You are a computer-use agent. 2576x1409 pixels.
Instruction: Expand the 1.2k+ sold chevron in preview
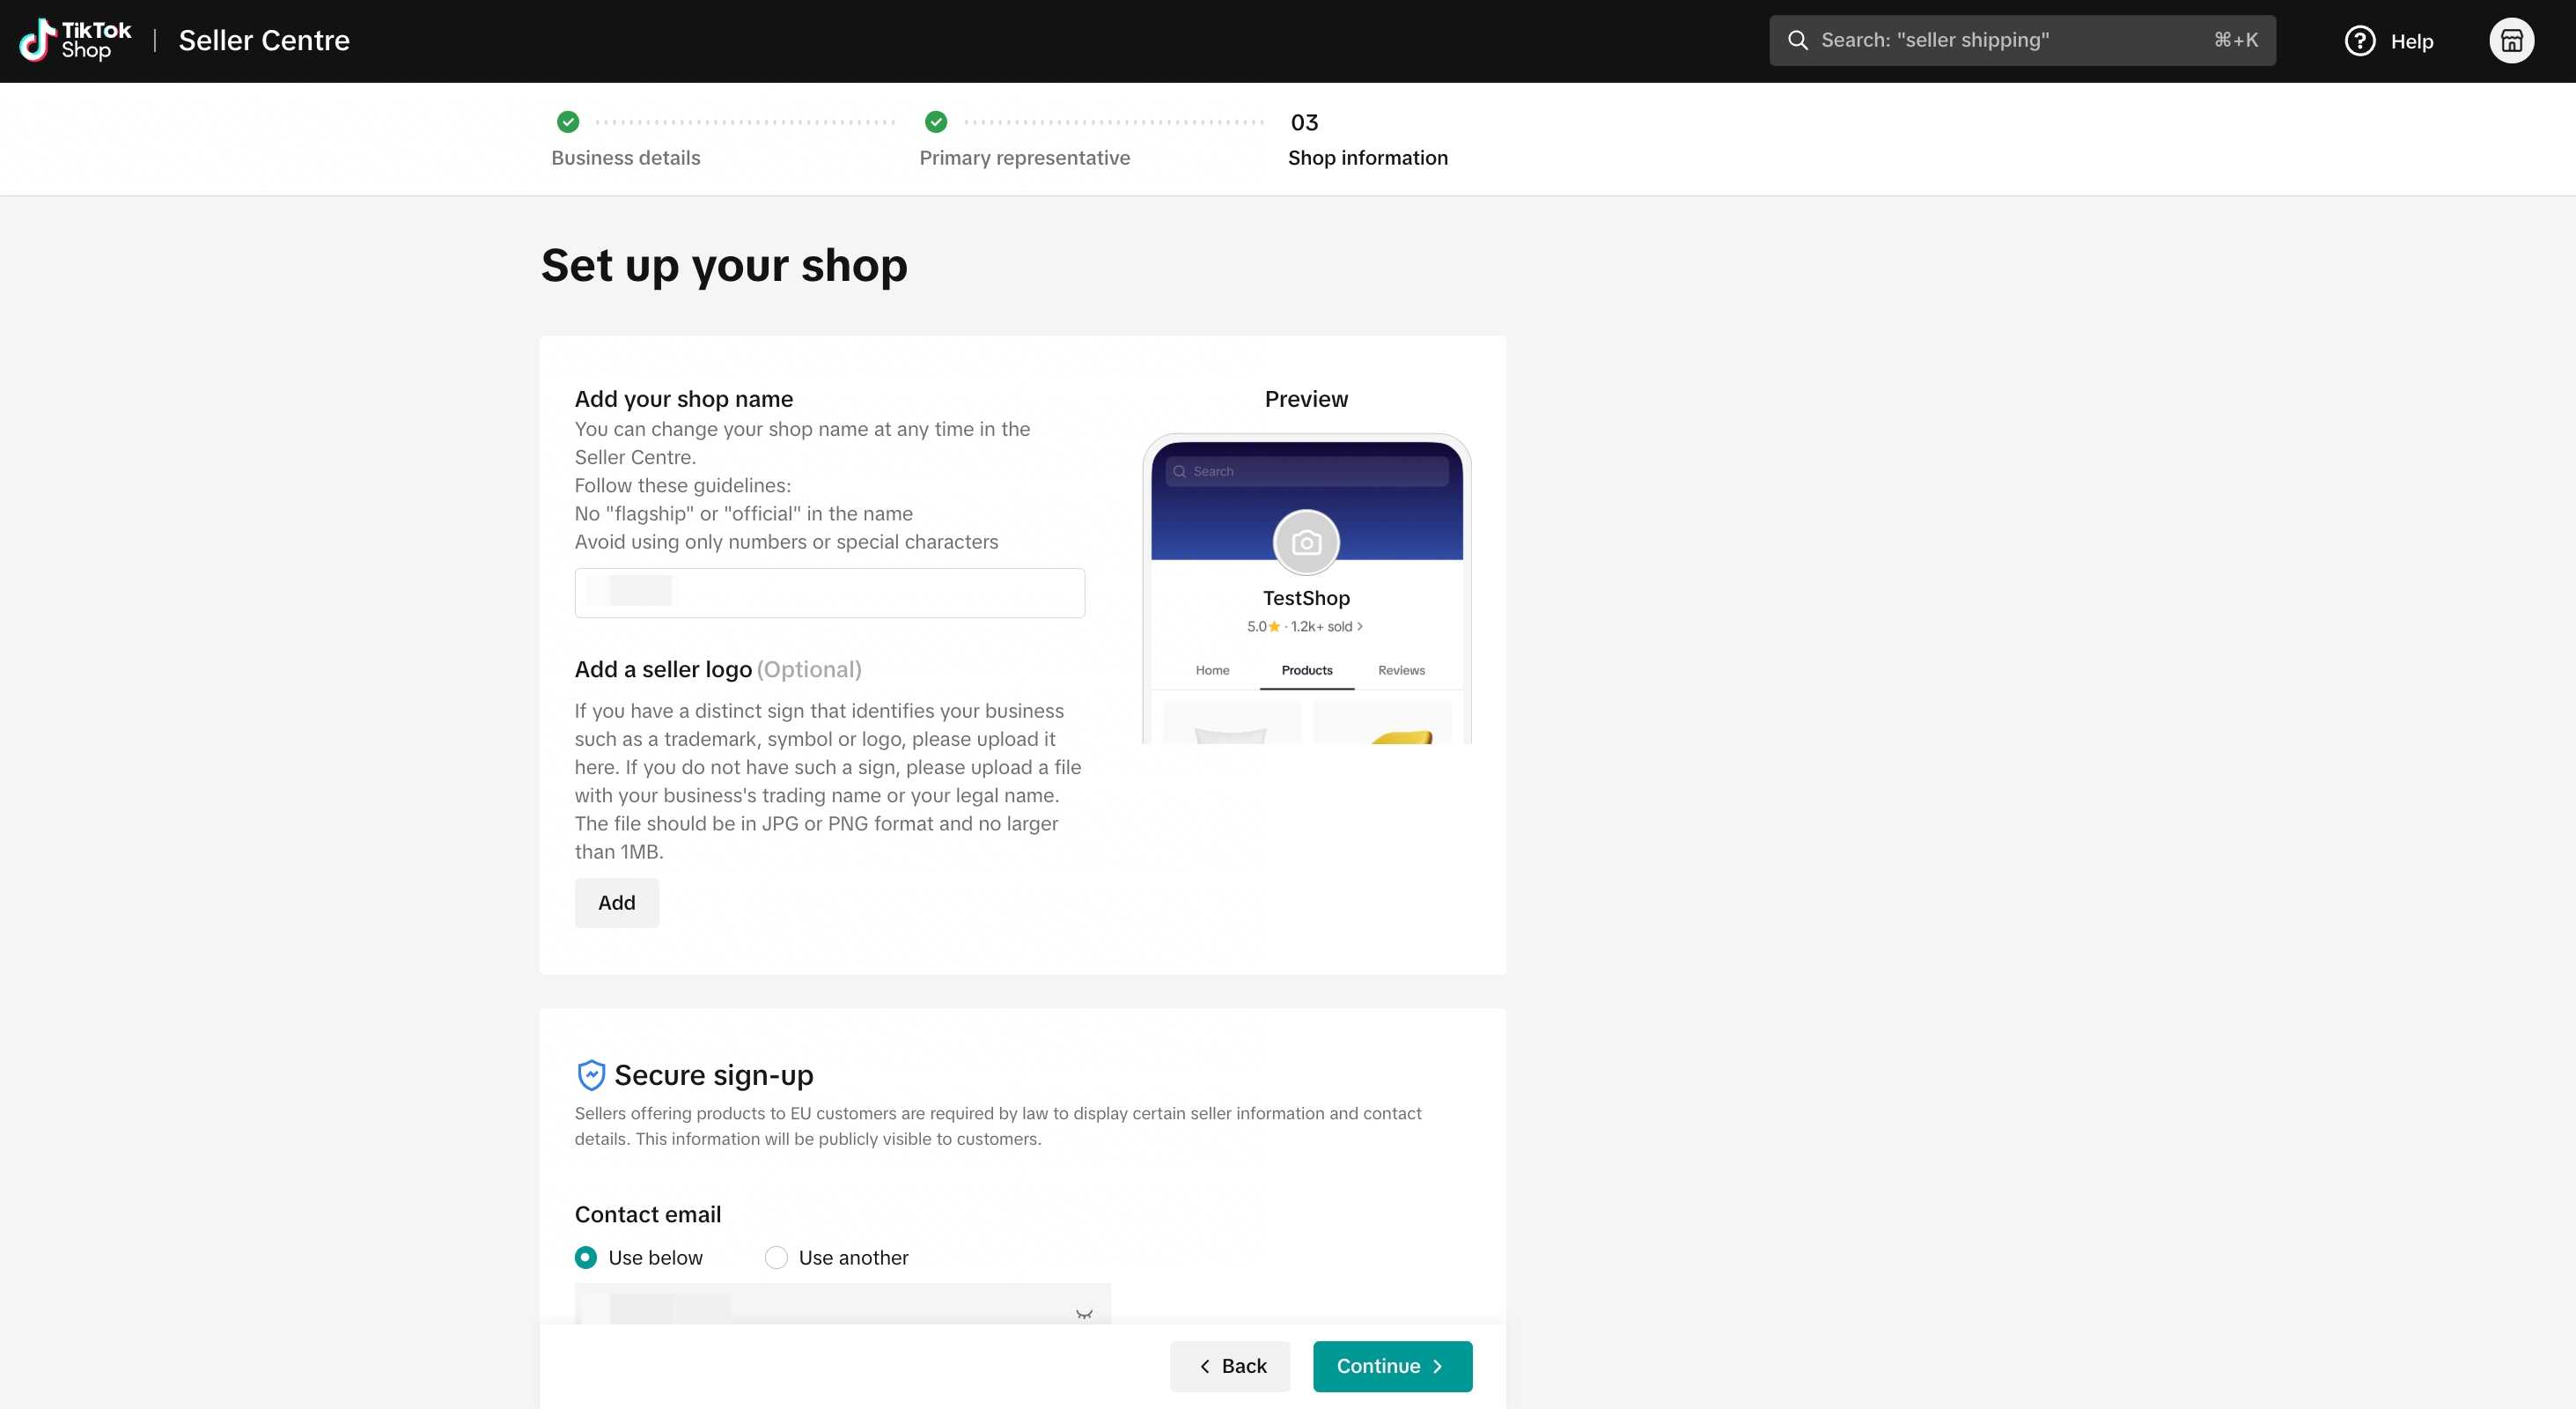click(1360, 626)
